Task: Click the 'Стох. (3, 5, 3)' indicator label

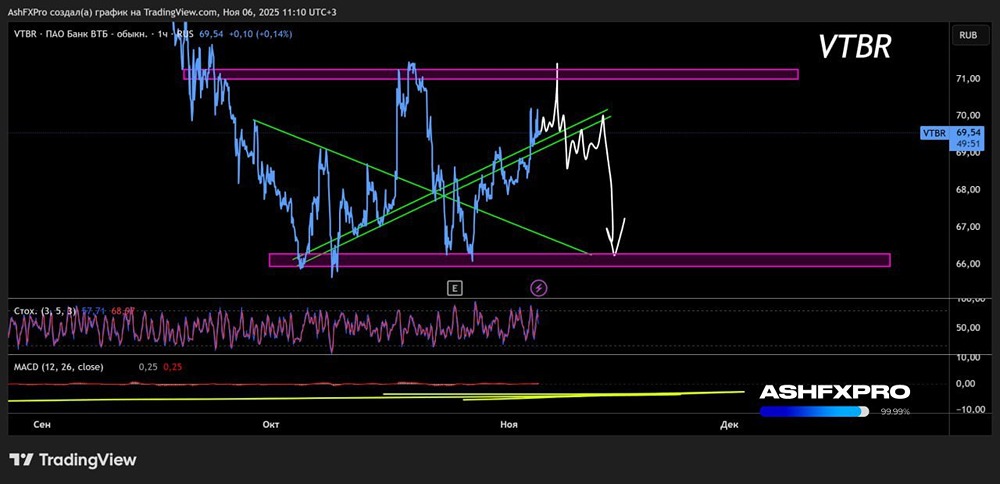Action: pyautogui.click(x=45, y=311)
